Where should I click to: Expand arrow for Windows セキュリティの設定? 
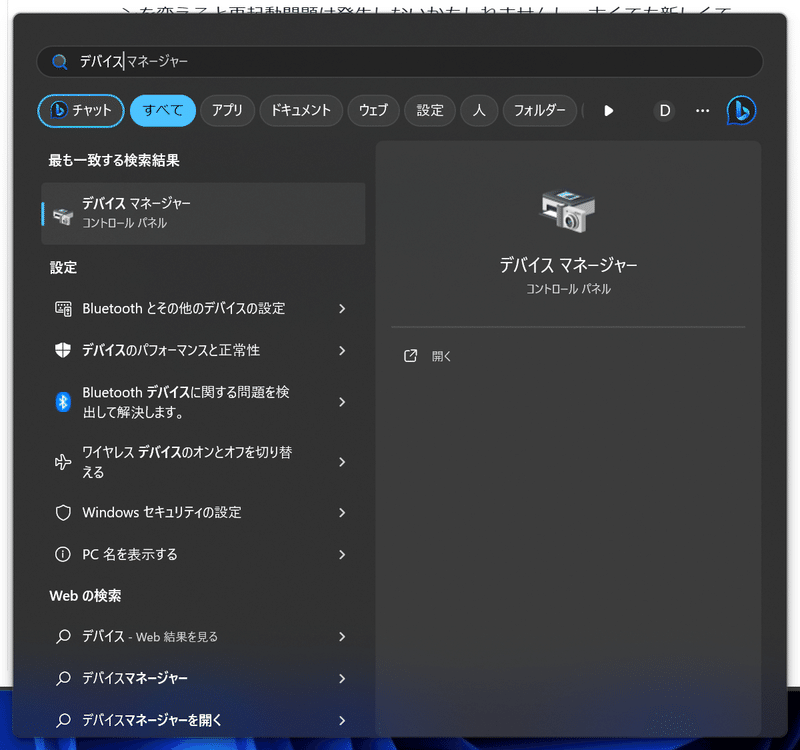pos(342,513)
